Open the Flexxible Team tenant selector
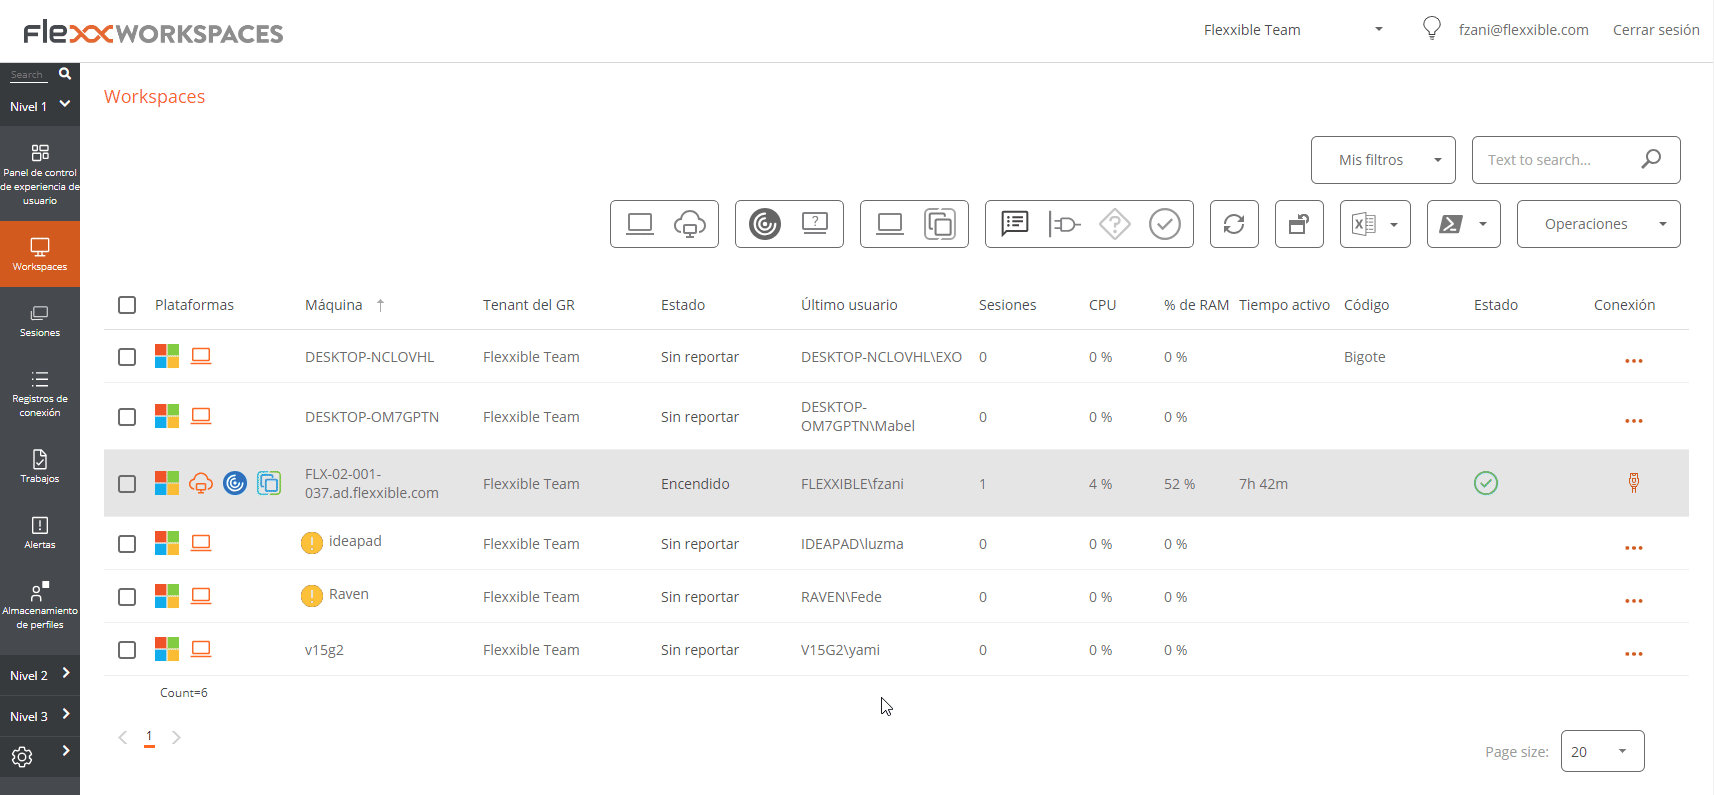This screenshot has height=795, width=1714. point(1293,30)
